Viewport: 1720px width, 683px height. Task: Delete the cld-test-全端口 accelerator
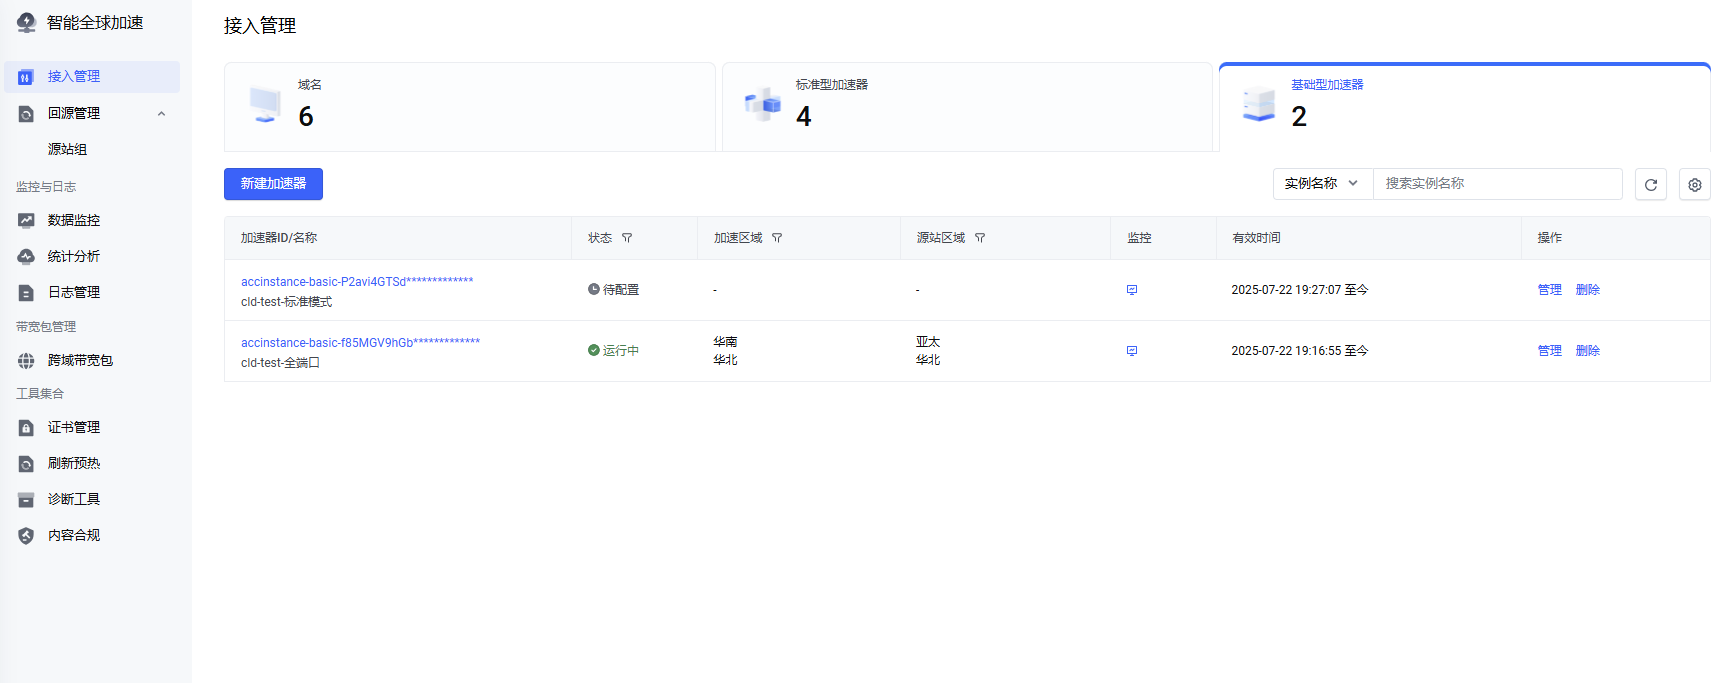tap(1587, 351)
